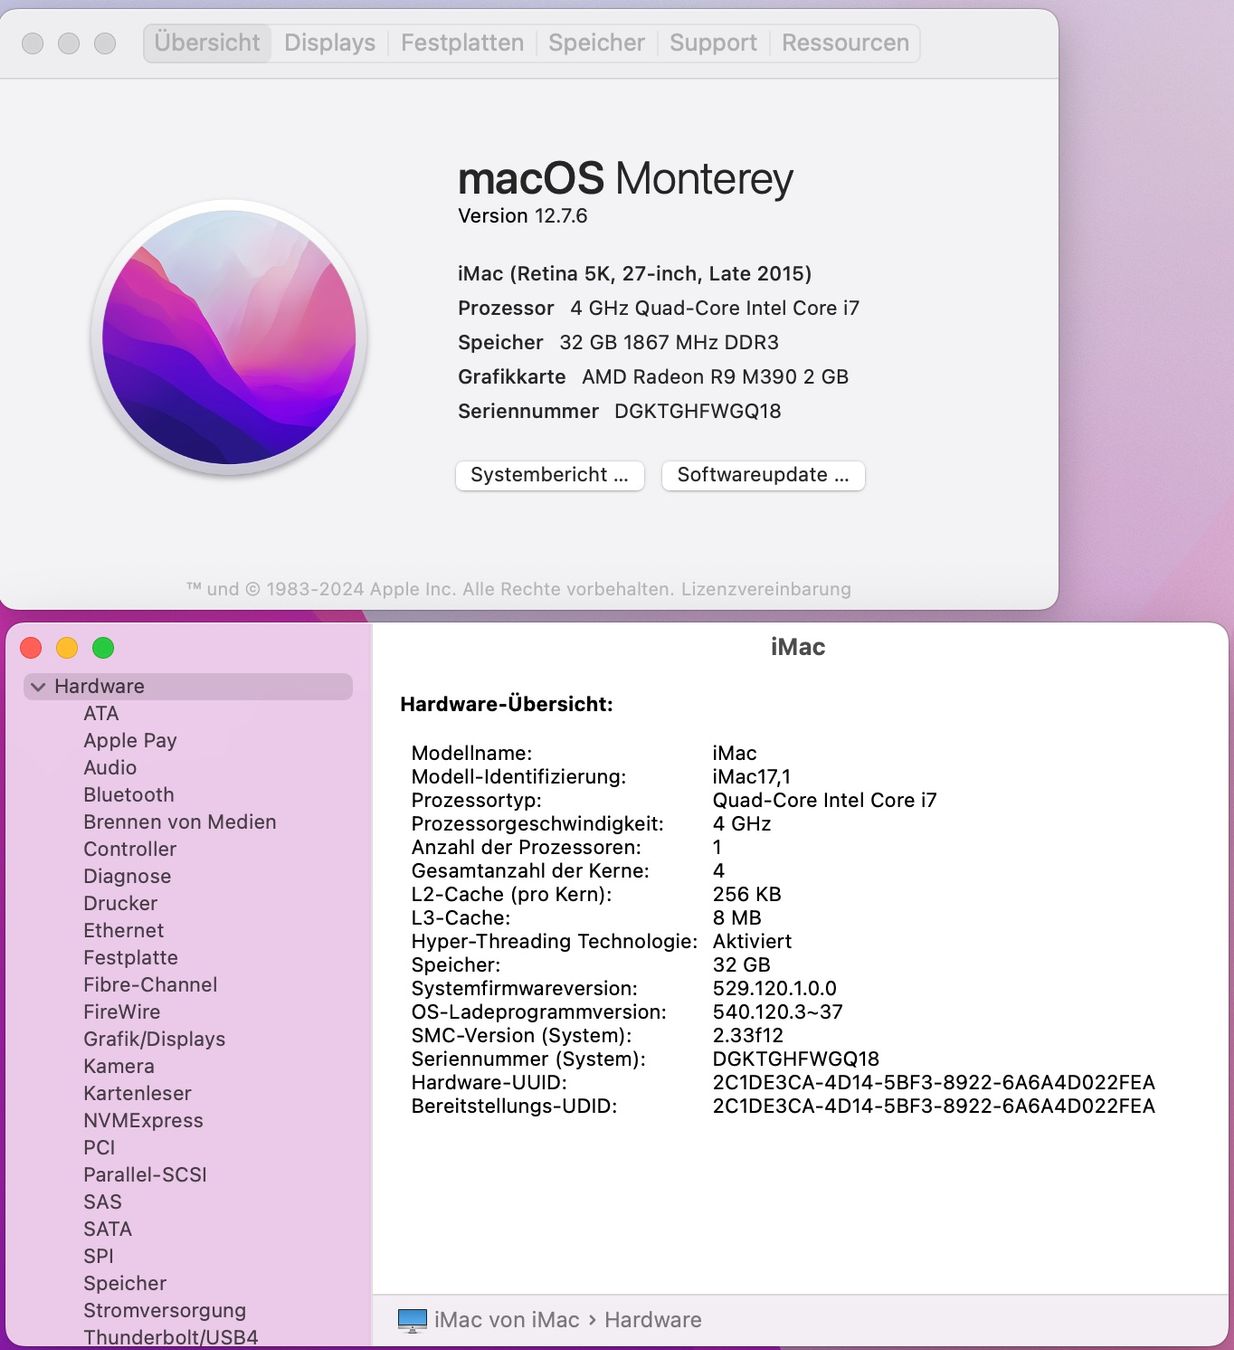The image size is (1234, 1350).
Task: Click the Seriennummer (System) value in the report
Action: point(796,1059)
